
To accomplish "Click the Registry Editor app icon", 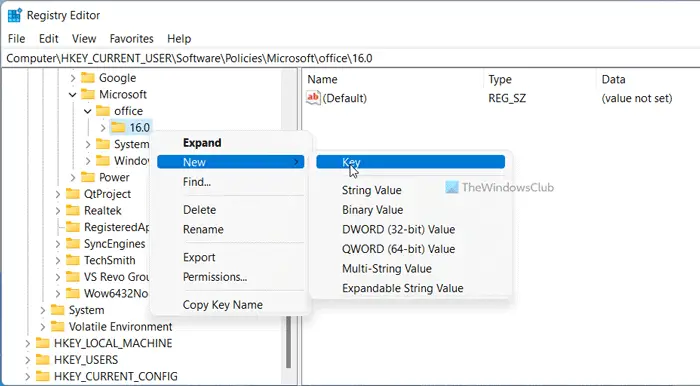I will point(14,15).
